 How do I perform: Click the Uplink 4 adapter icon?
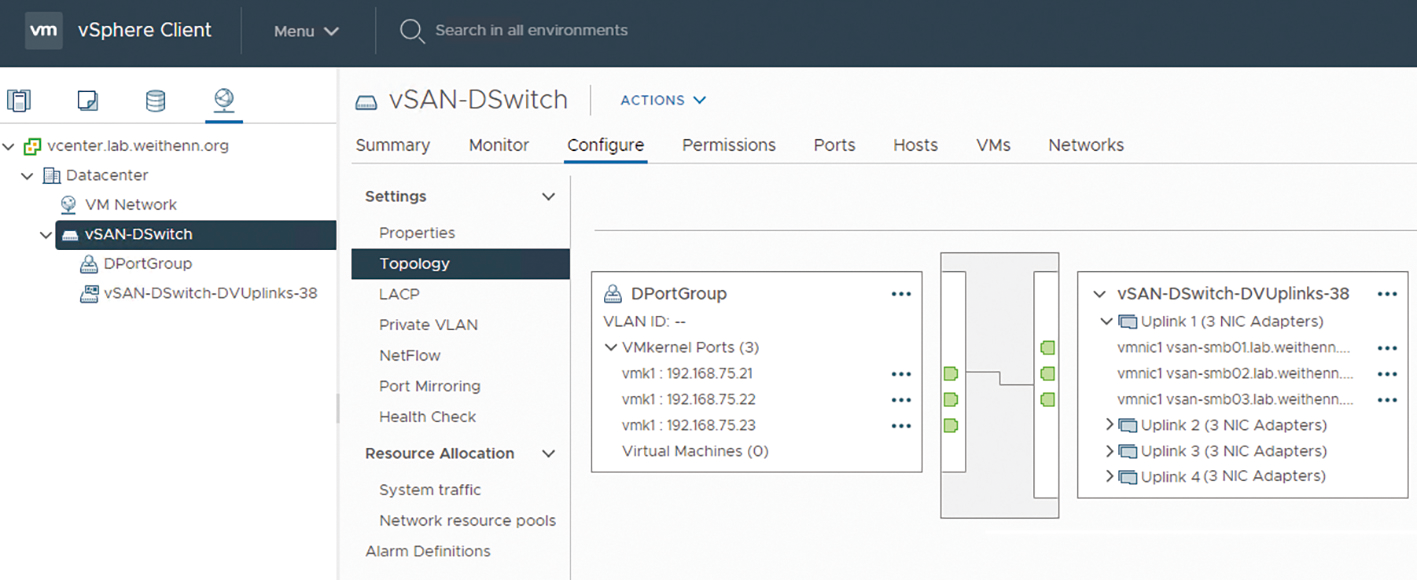(x=1128, y=477)
